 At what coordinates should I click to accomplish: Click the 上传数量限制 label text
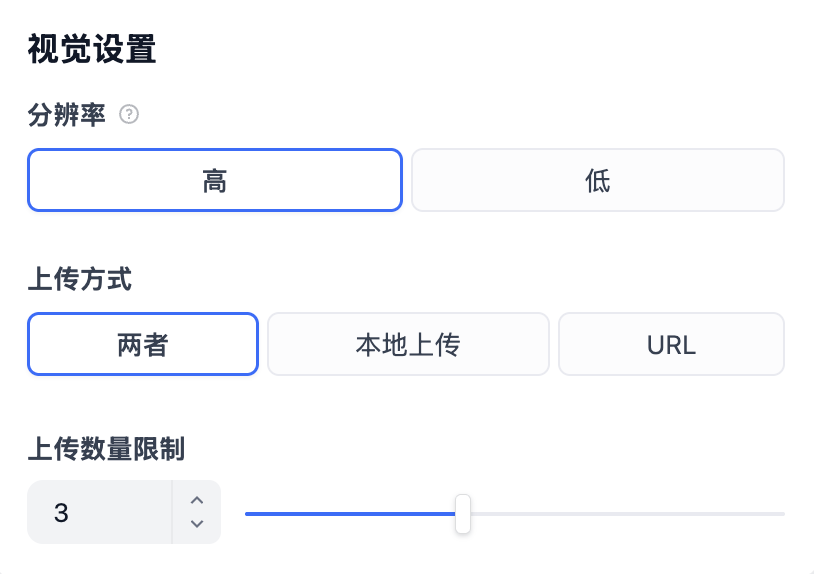(105, 450)
